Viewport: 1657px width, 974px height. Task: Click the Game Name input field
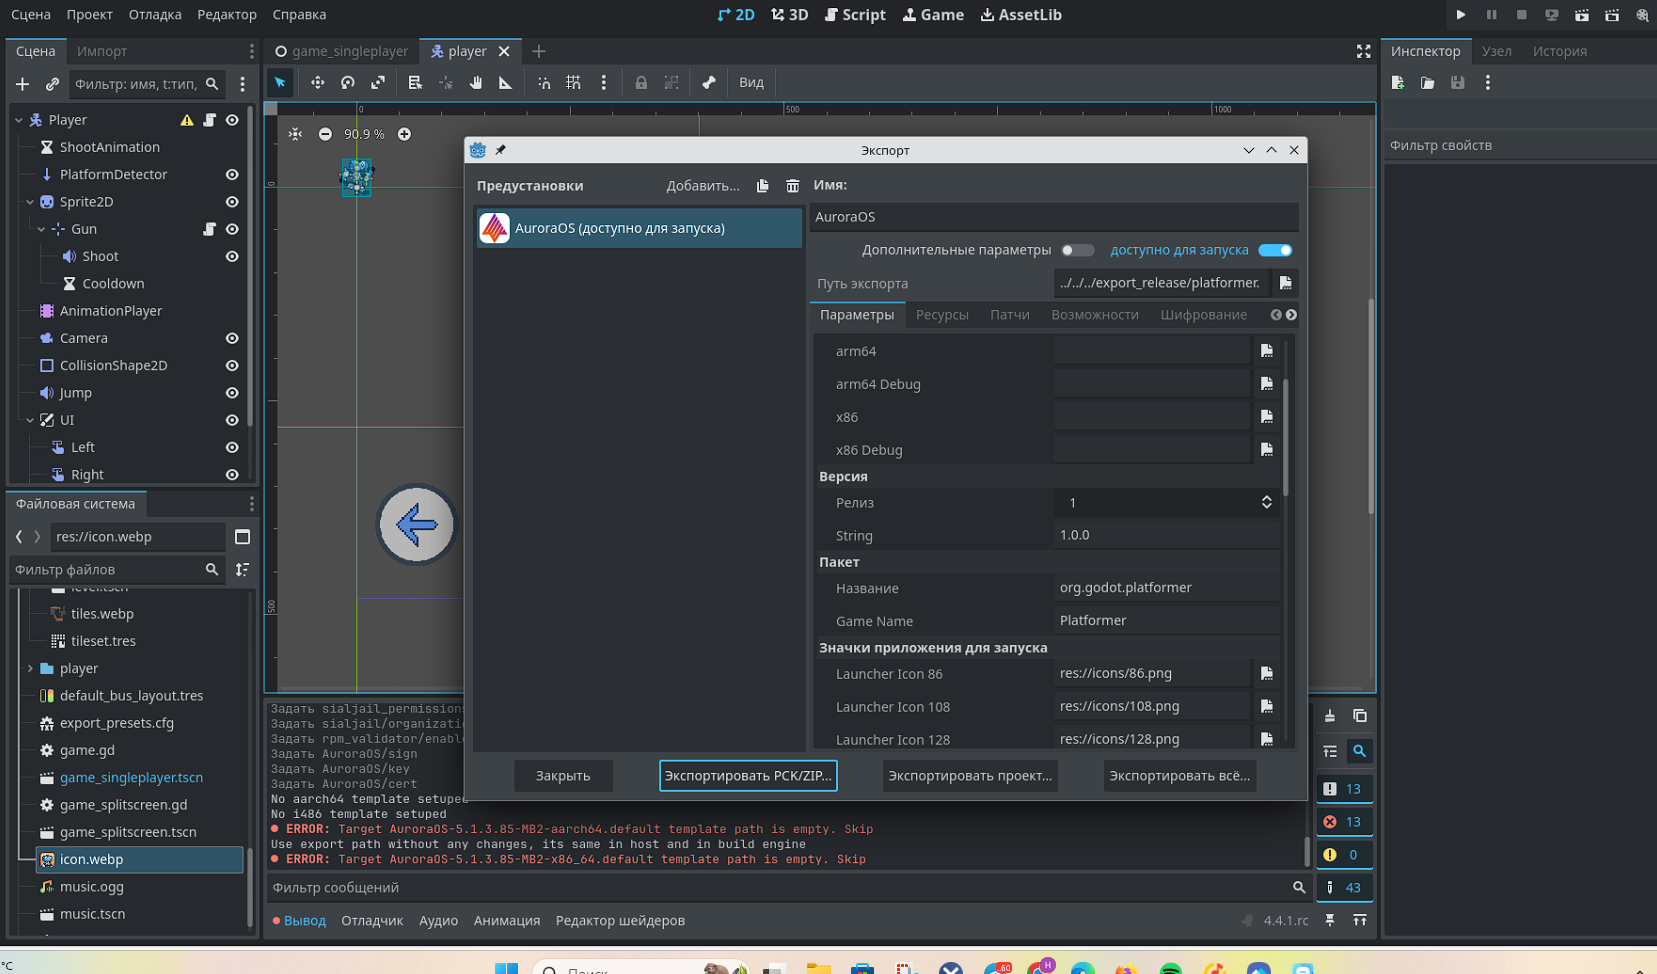point(1165,621)
